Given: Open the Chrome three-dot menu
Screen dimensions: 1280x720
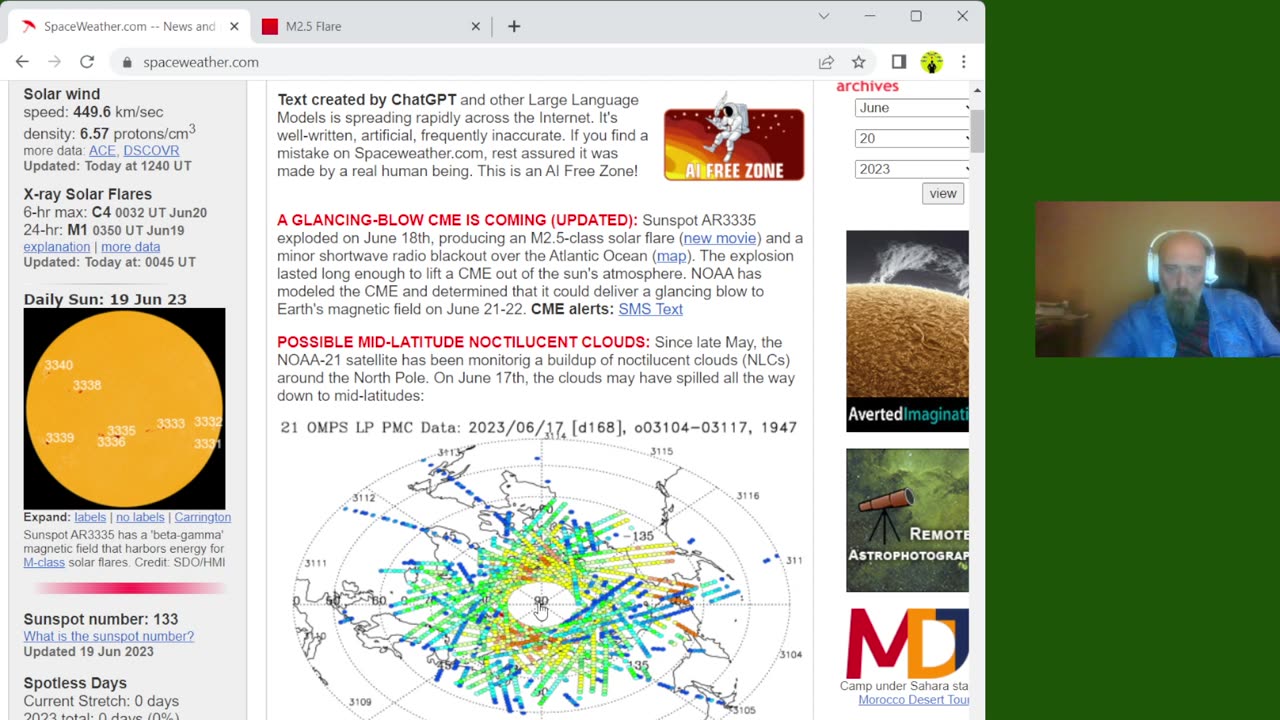Looking at the screenshot, I should pos(963,62).
